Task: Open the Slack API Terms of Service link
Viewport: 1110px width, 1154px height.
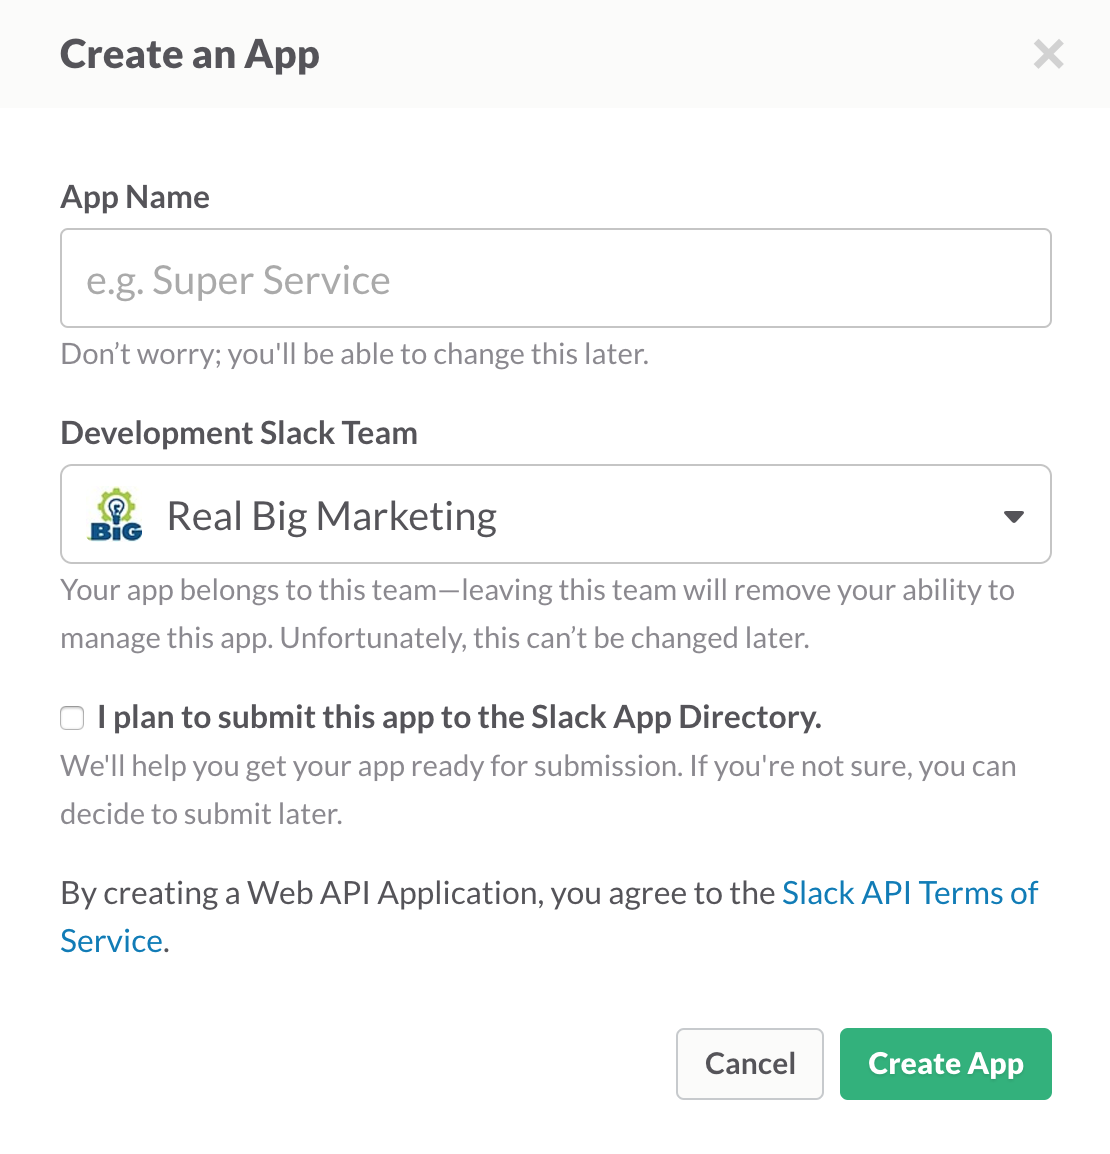Action: [910, 893]
